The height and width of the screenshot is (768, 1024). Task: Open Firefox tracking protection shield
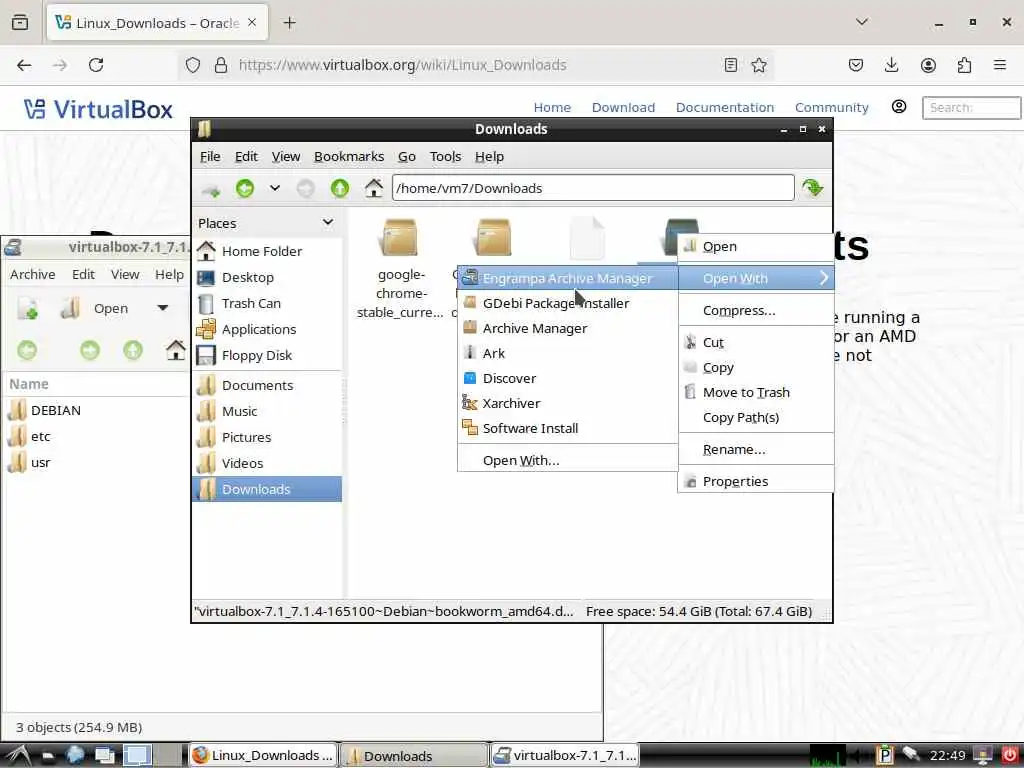[x=193, y=65]
